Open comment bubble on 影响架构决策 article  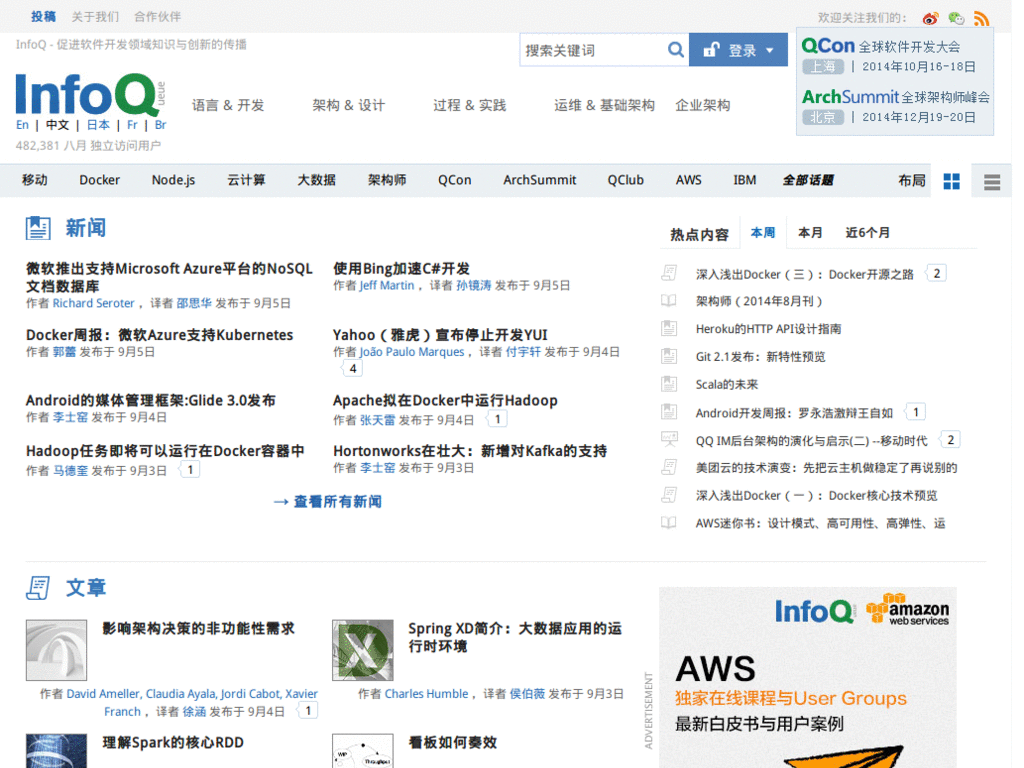coord(308,711)
